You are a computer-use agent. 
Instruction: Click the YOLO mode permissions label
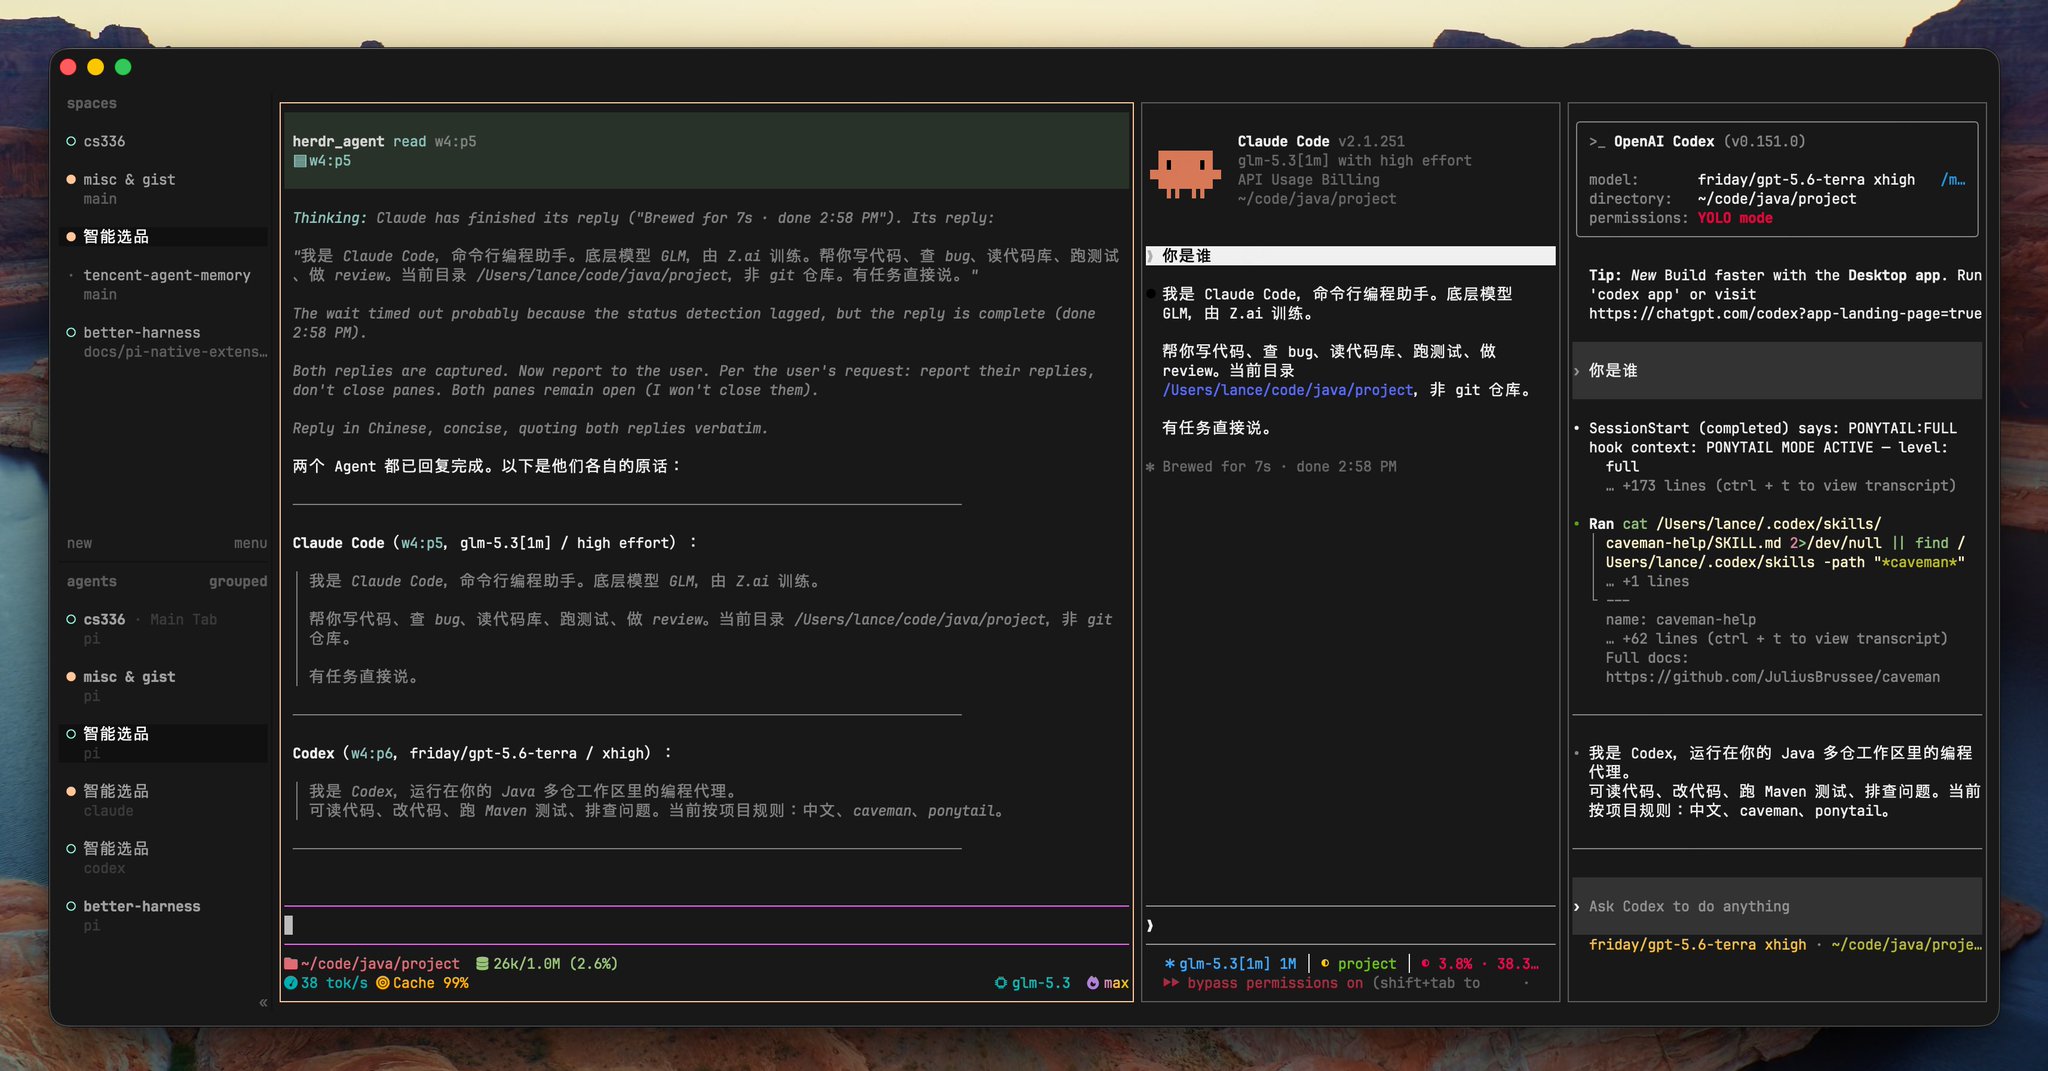1735,218
